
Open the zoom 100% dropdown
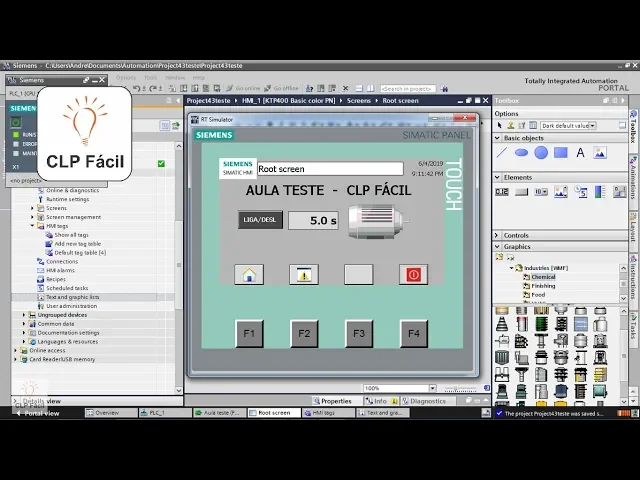point(432,388)
